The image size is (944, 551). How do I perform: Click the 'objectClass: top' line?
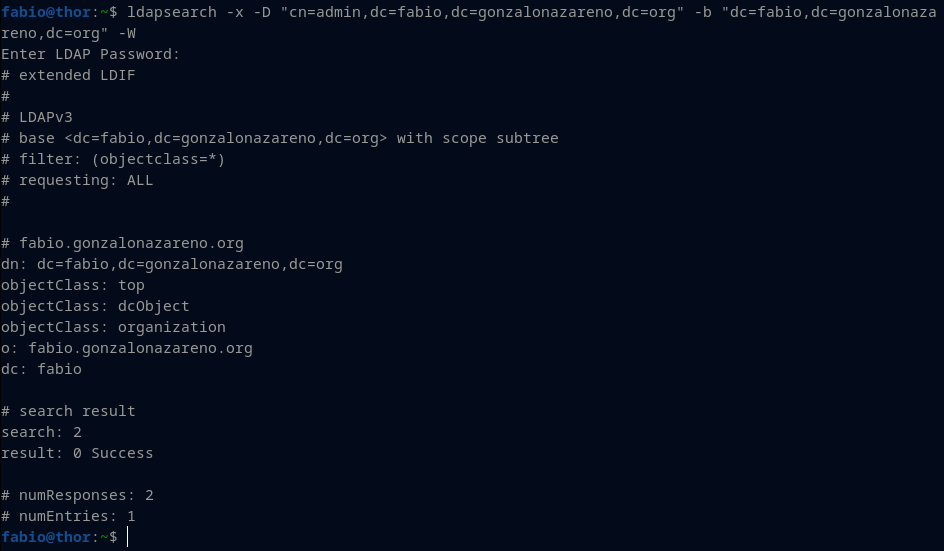[x=73, y=285]
